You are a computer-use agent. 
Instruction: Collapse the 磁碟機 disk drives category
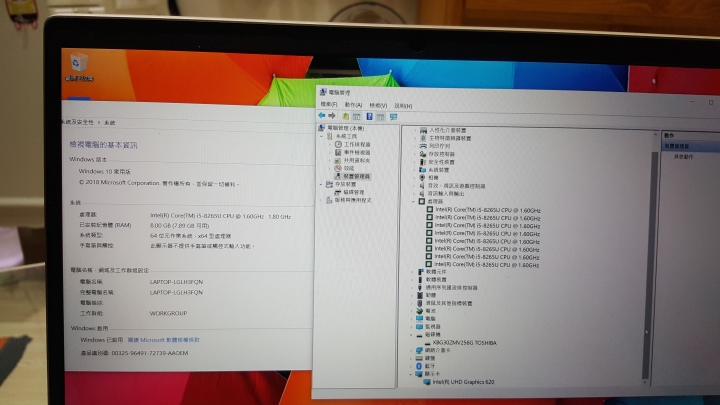tap(411, 335)
